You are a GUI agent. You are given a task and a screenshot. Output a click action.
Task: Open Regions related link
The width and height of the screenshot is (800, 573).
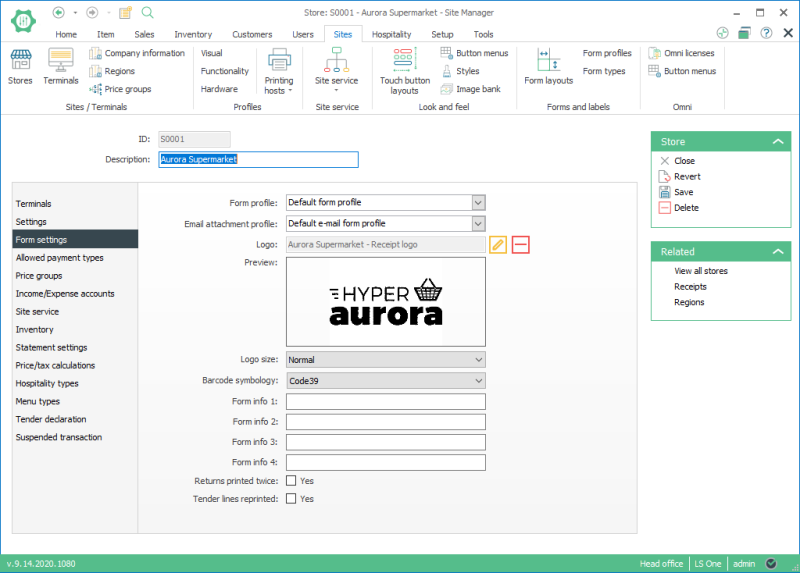point(689,302)
